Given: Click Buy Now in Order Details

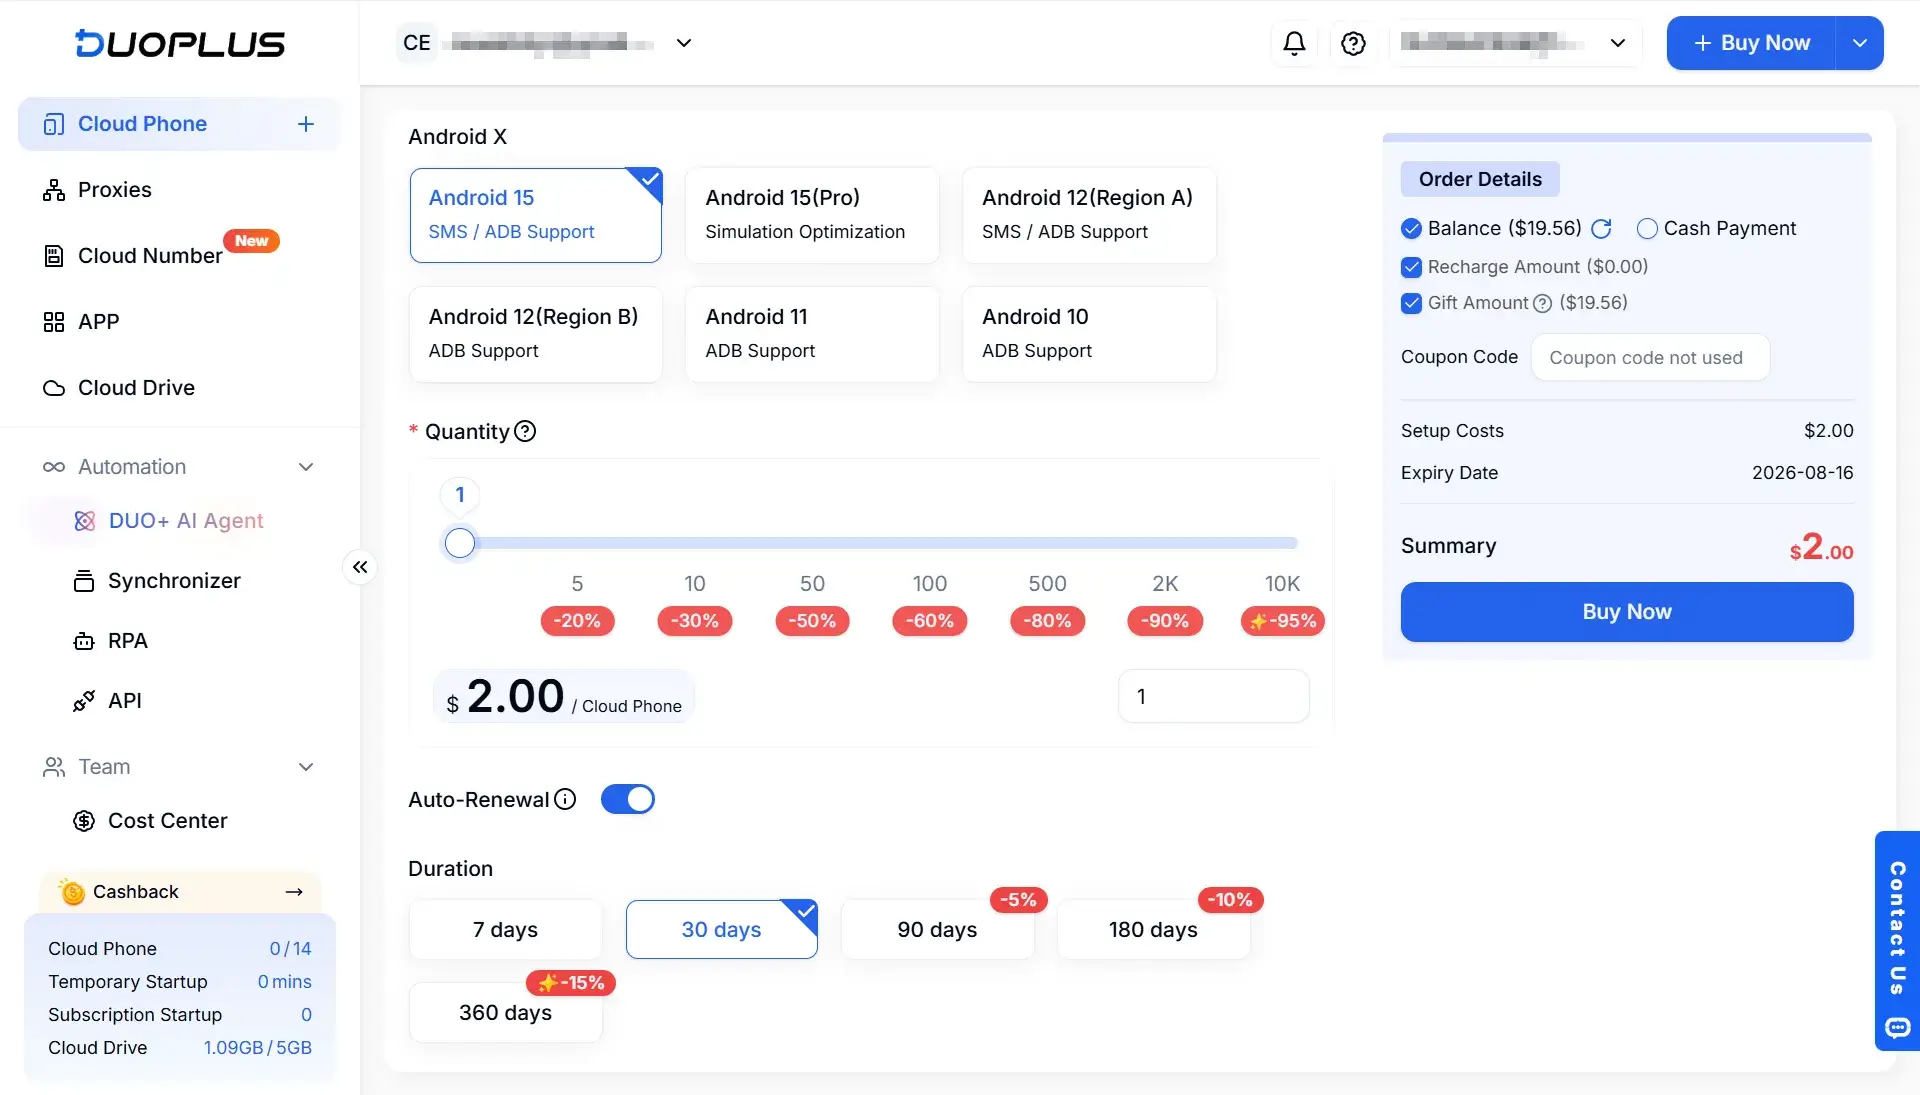Looking at the screenshot, I should click(x=1627, y=612).
